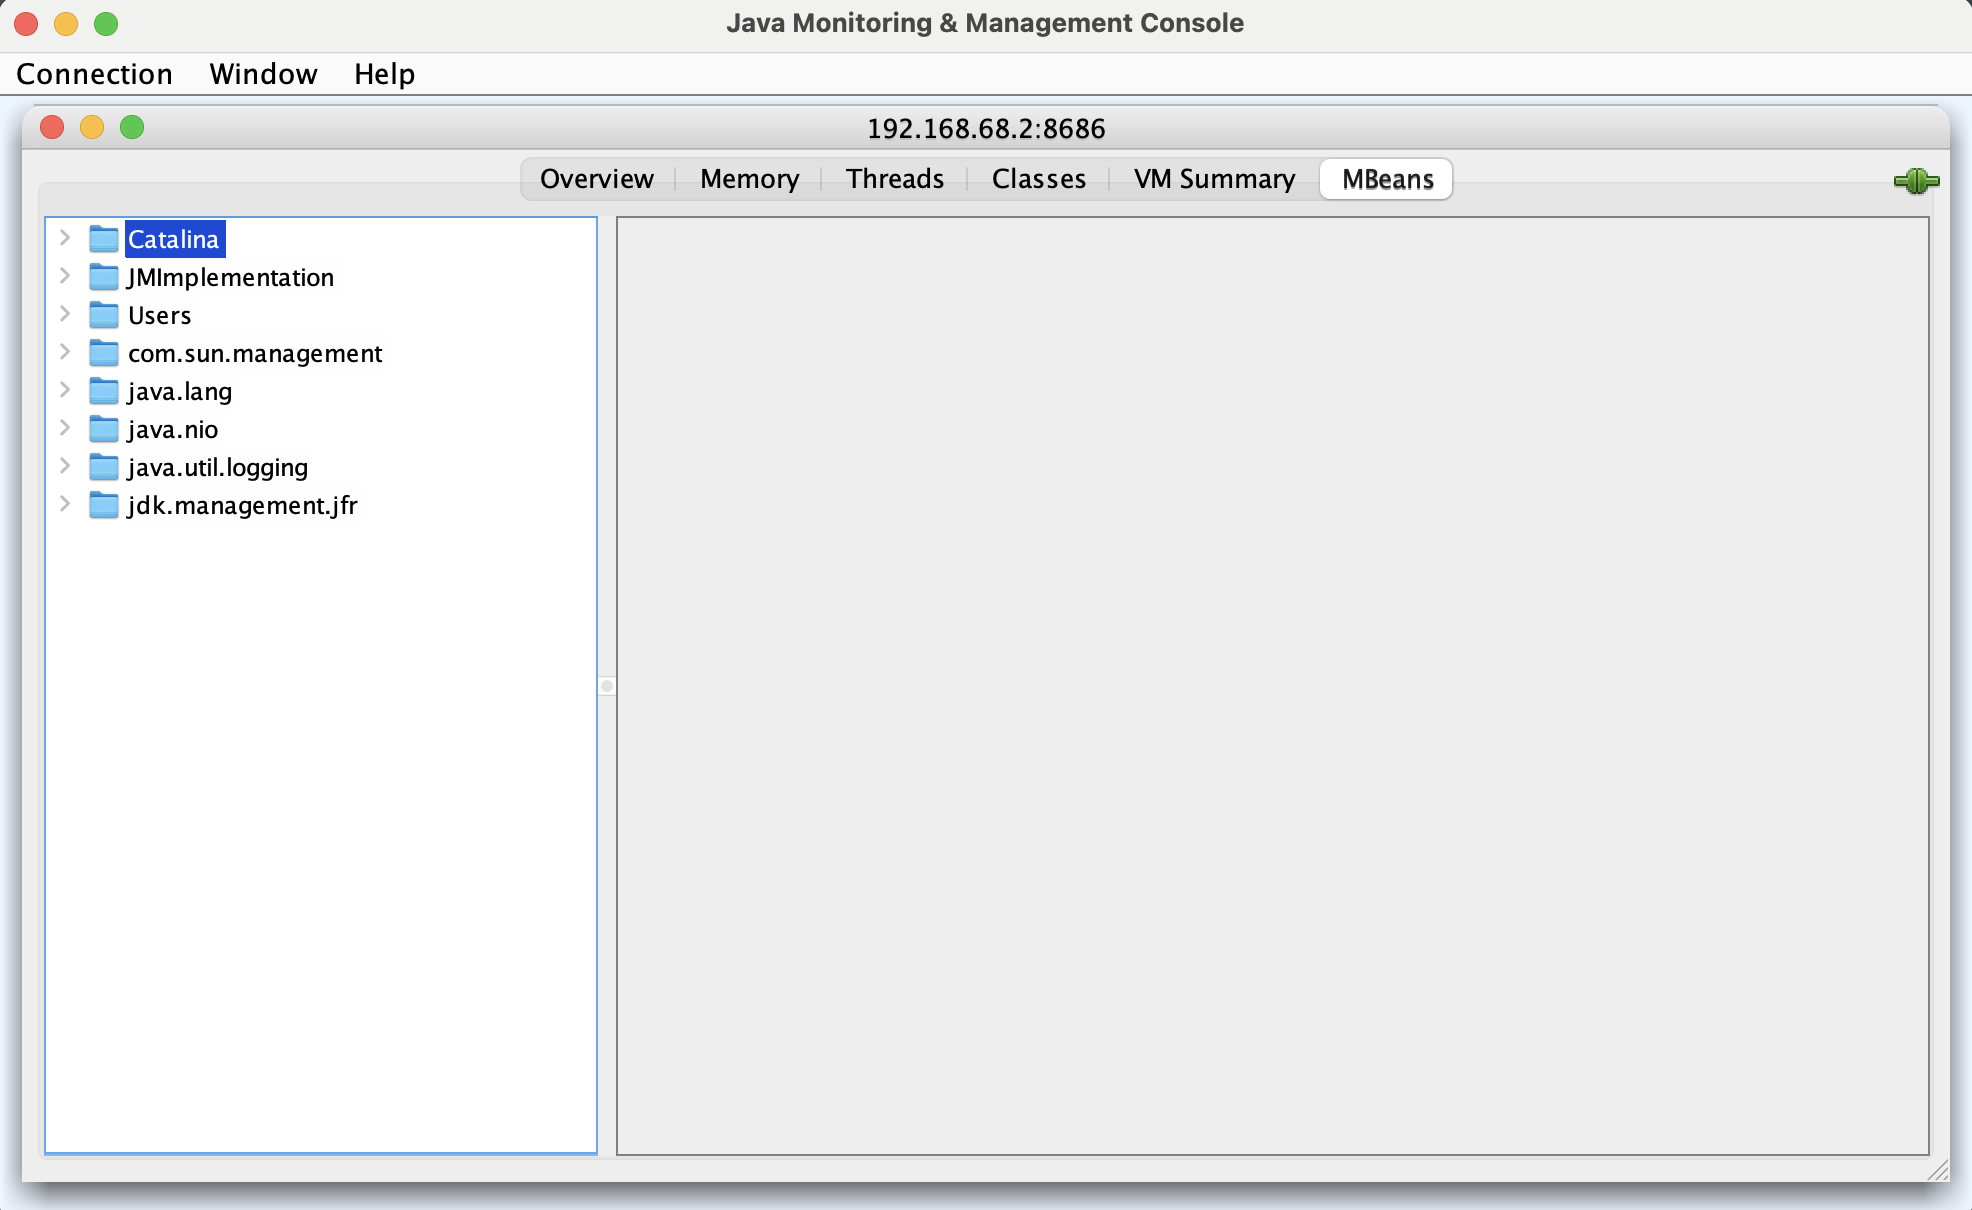Open the Connection menu
Image resolution: width=1972 pixels, height=1210 pixels.
[x=94, y=74]
